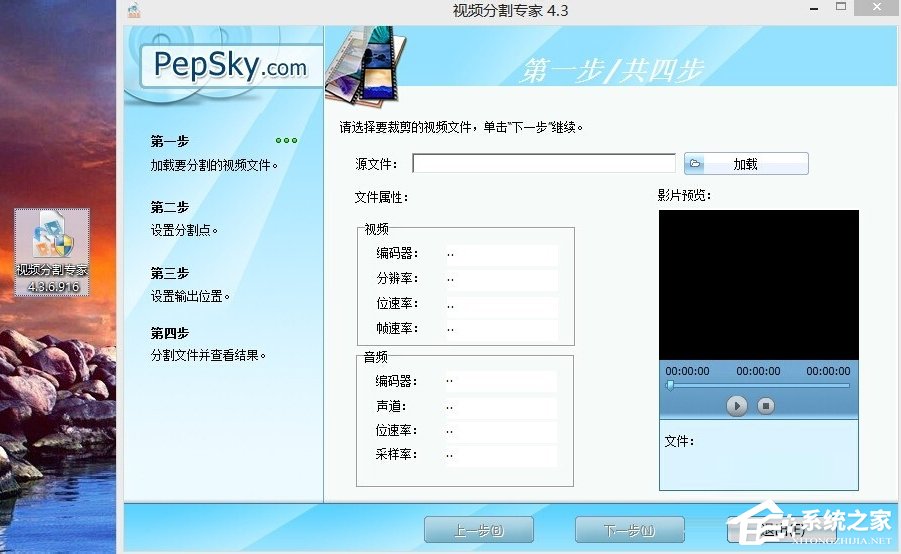The width and height of the screenshot is (901, 554).
Task: Click the video 分辨率 value field
Action: 500,280
